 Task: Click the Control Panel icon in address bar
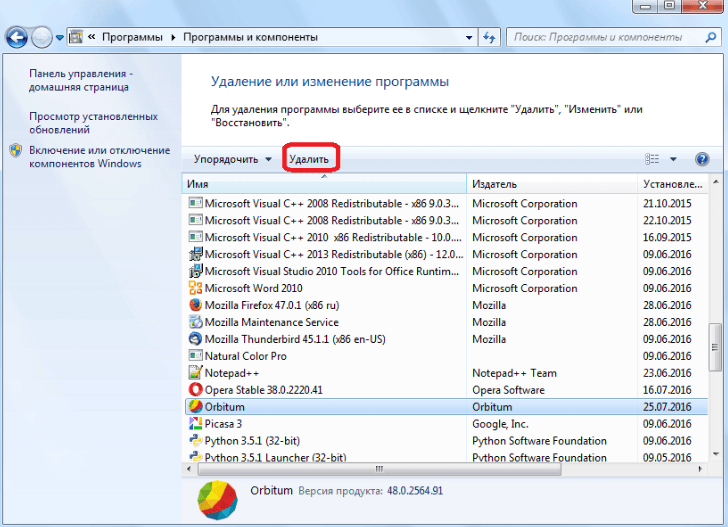tap(76, 37)
